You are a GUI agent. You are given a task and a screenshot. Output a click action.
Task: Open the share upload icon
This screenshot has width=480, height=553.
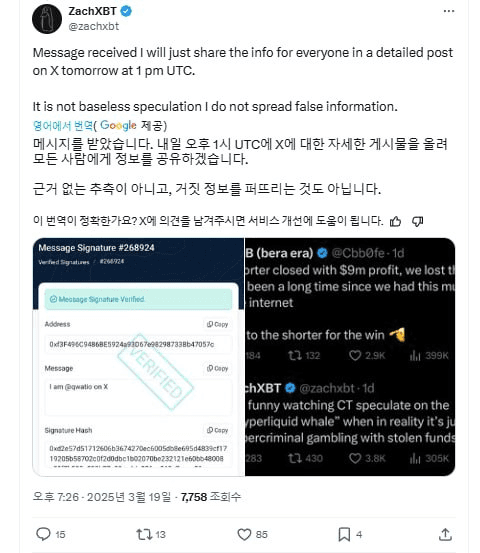coord(445,534)
